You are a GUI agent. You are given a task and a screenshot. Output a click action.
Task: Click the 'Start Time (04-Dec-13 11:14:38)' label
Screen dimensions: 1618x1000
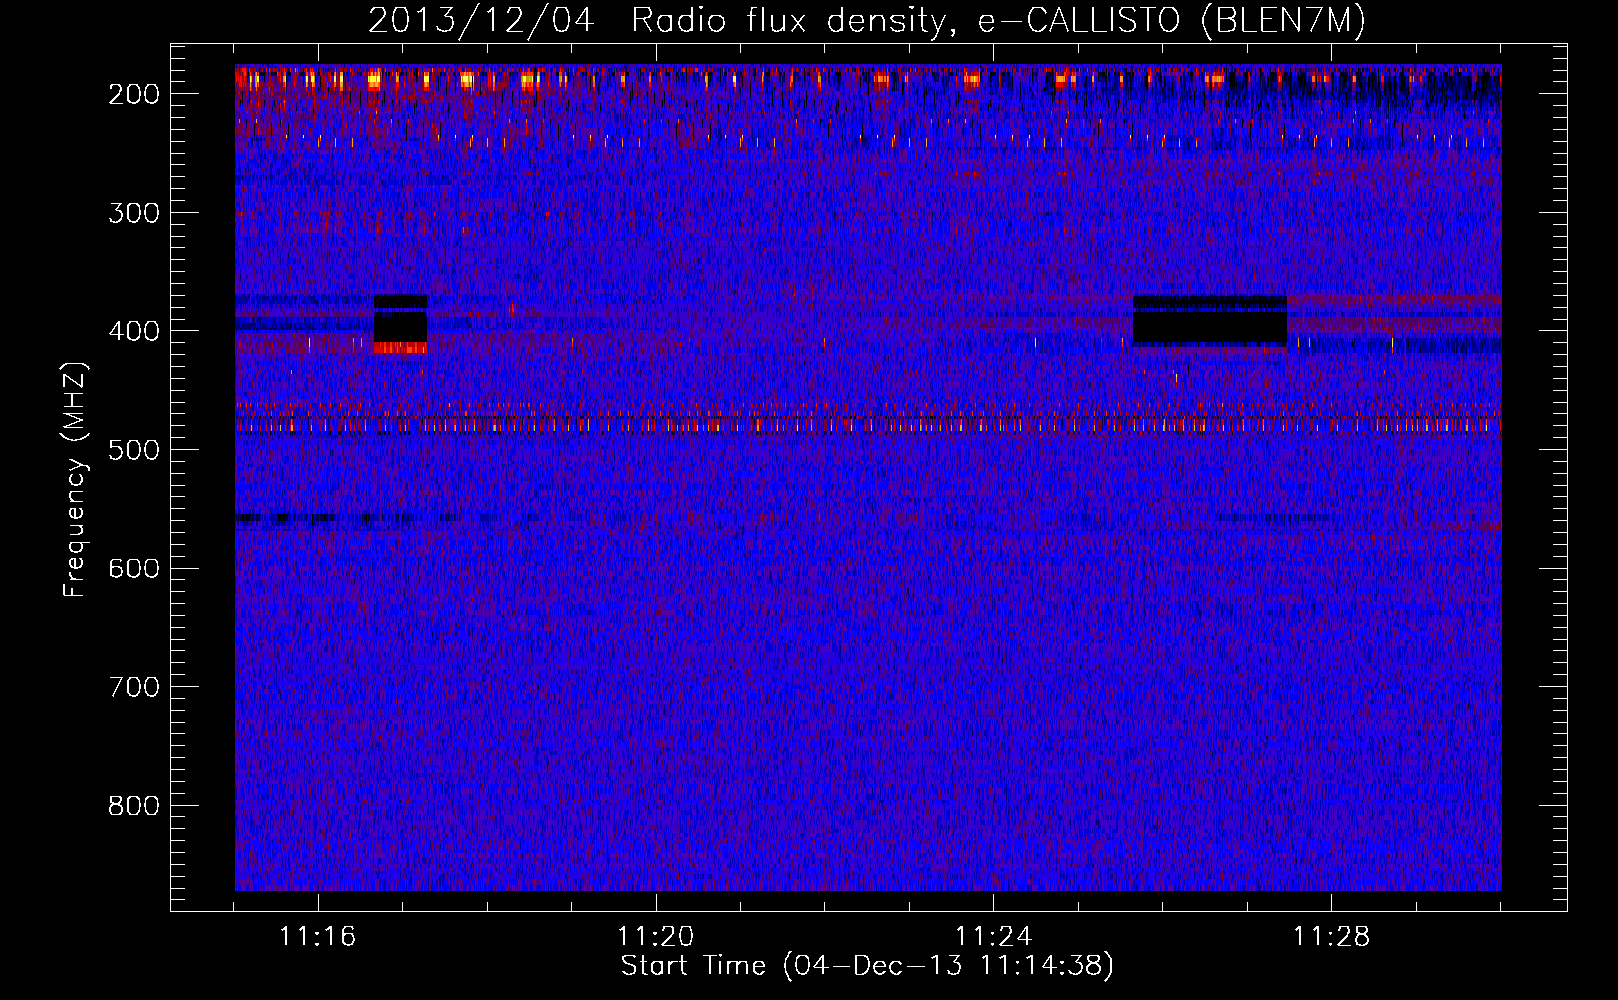867,966
